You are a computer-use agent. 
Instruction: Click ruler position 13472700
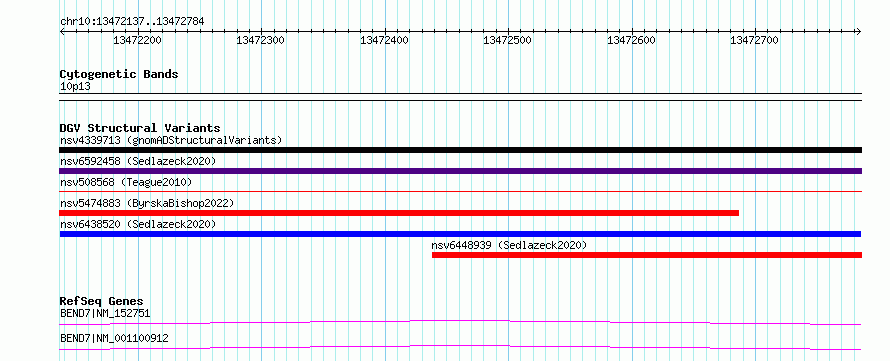(754, 40)
